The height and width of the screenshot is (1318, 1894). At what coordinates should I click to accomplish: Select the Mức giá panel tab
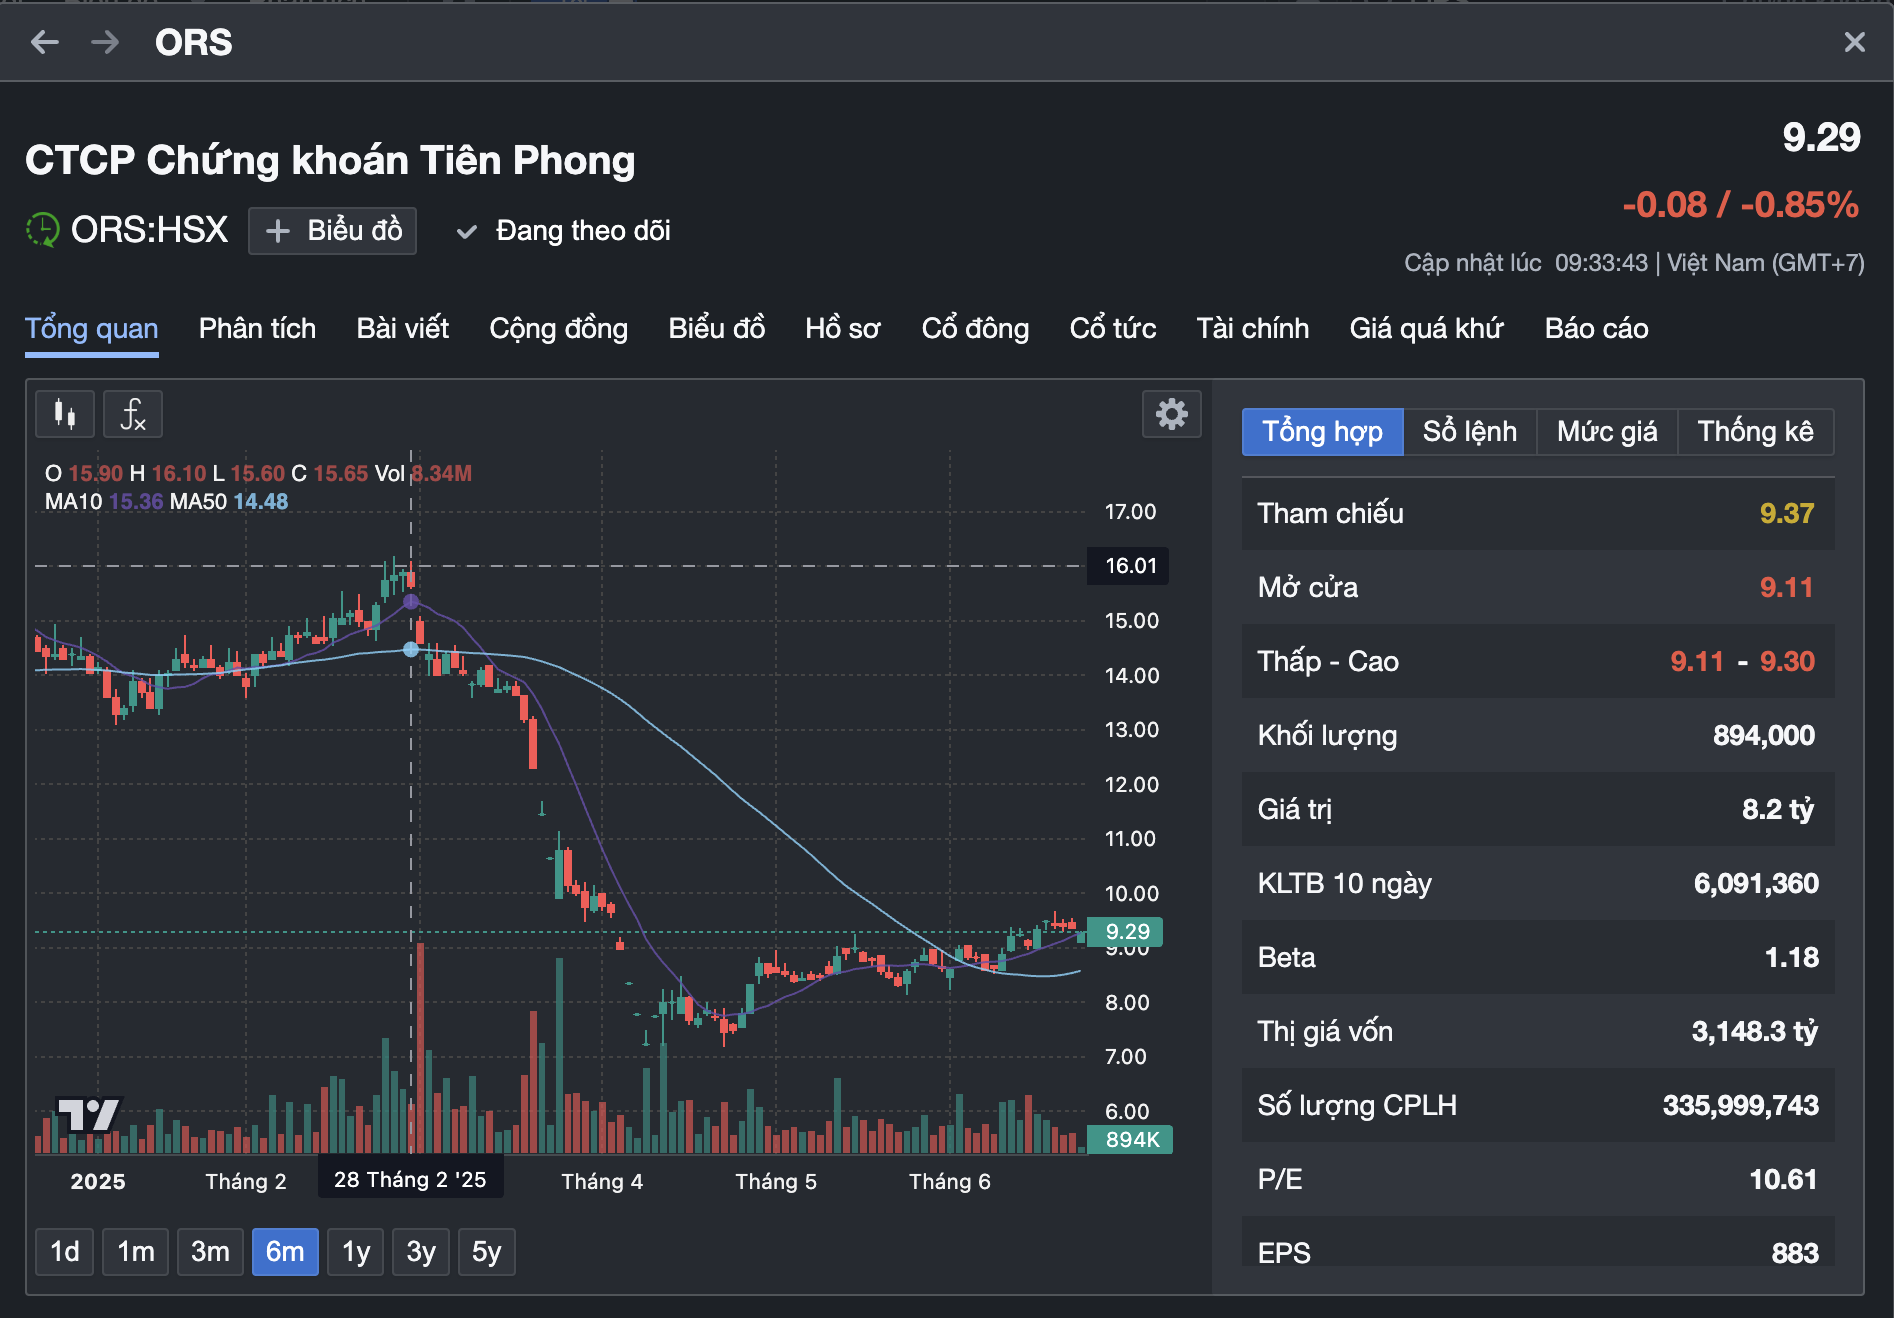click(1606, 432)
